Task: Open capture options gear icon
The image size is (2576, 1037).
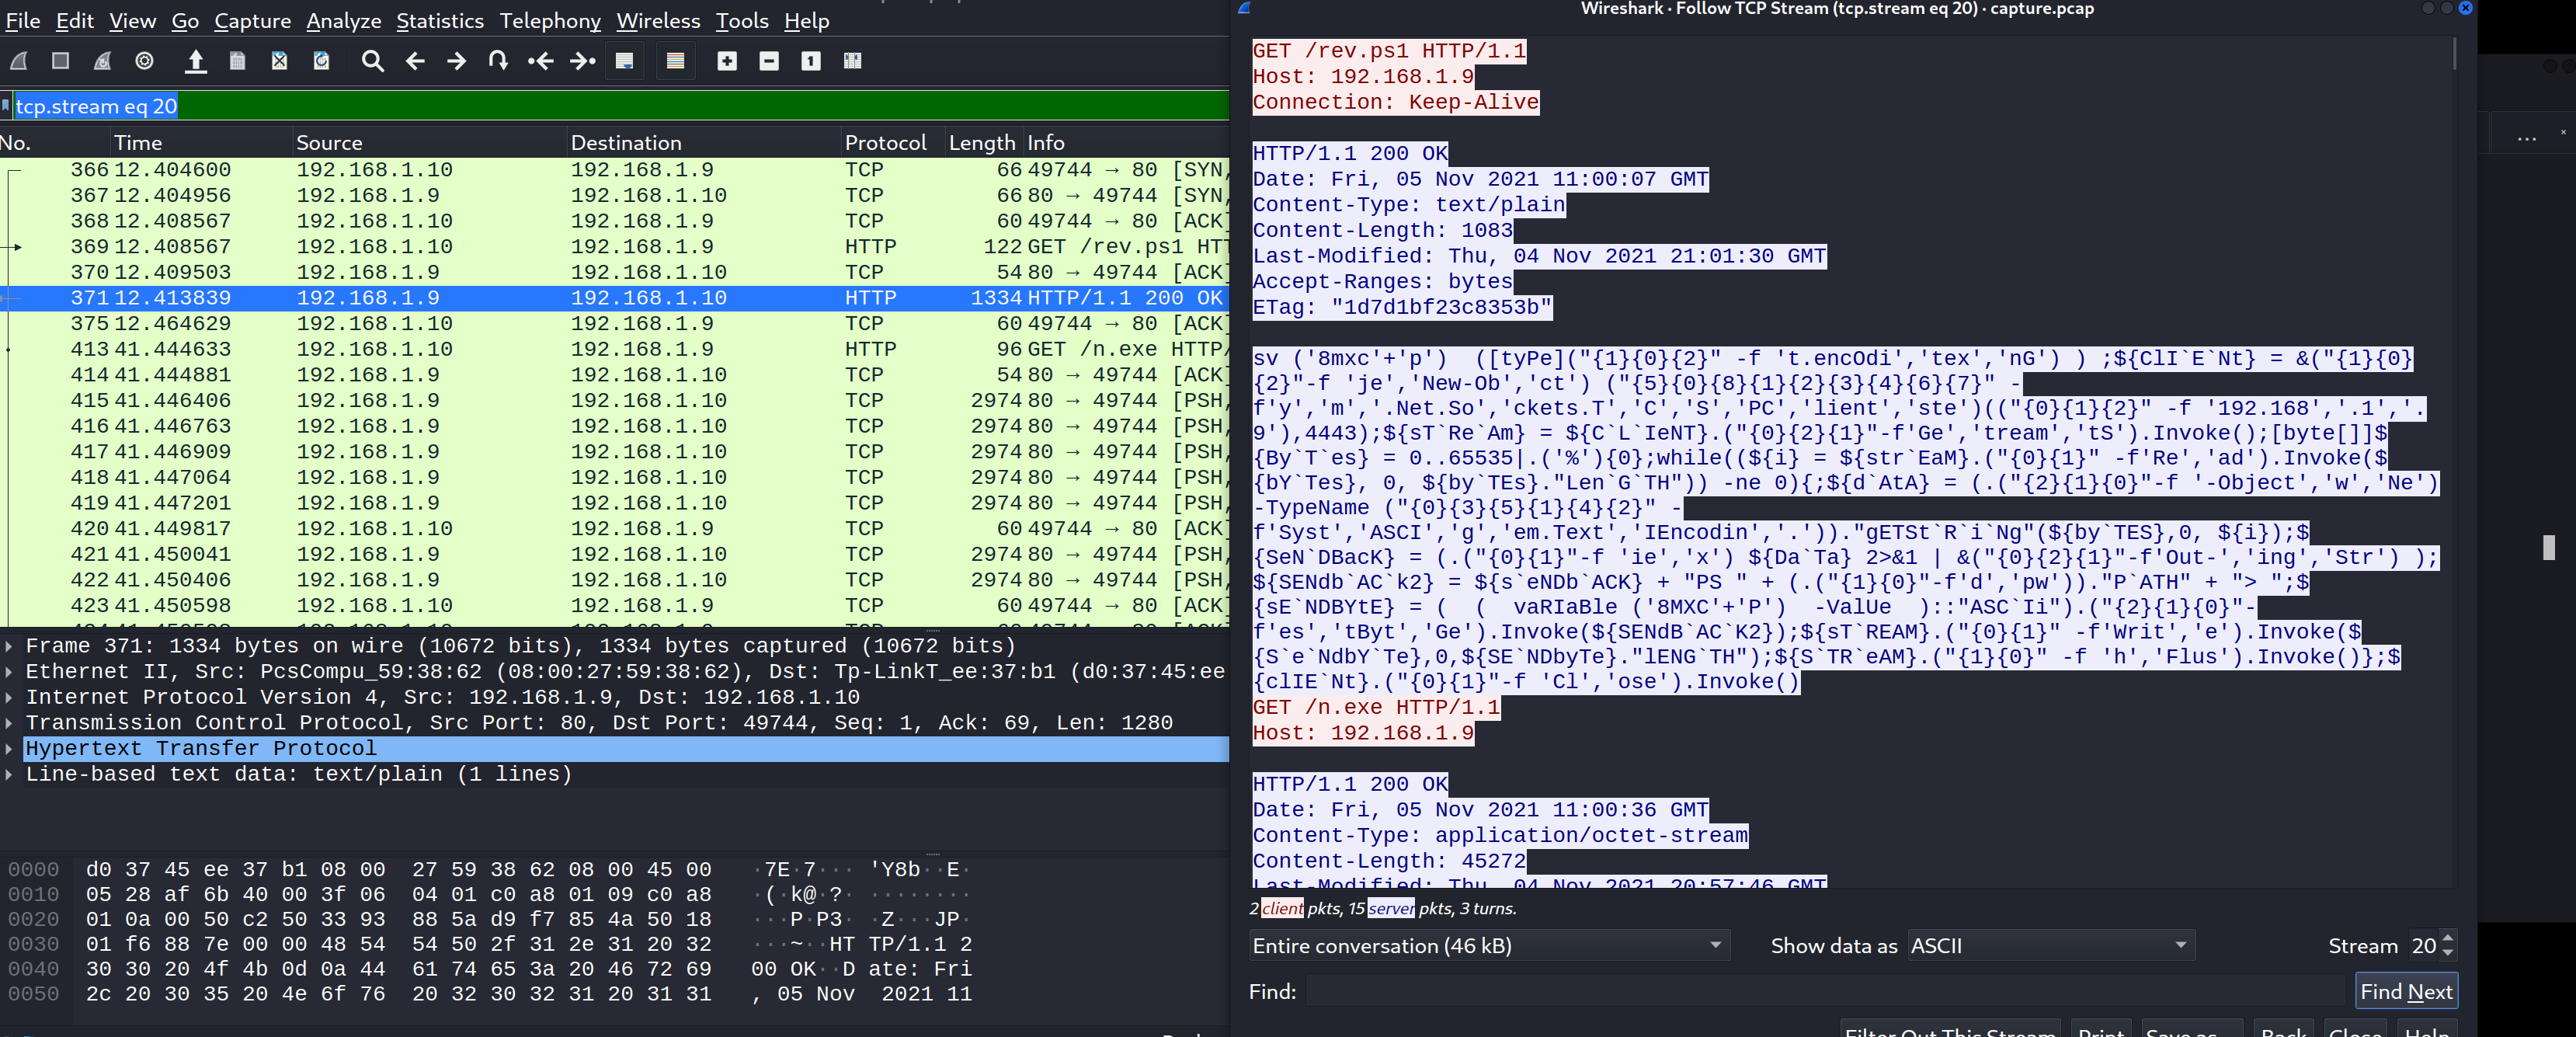Action: point(144,61)
